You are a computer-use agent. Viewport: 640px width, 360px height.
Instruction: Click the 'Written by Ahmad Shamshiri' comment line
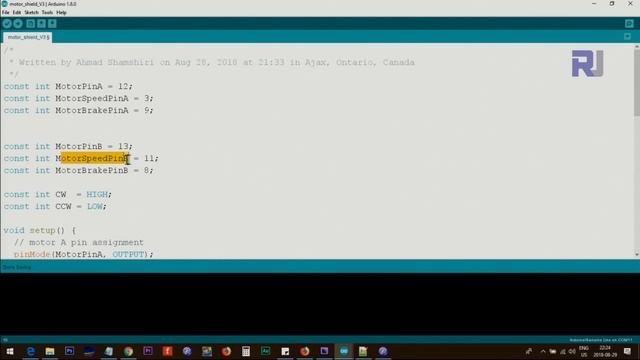pos(211,62)
